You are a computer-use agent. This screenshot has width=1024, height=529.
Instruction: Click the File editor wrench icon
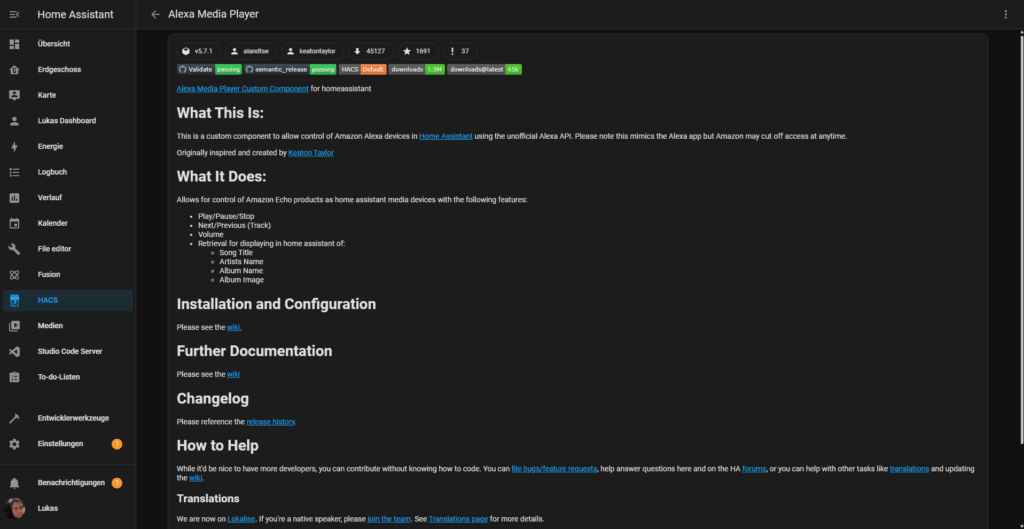(x=14, y=249)
